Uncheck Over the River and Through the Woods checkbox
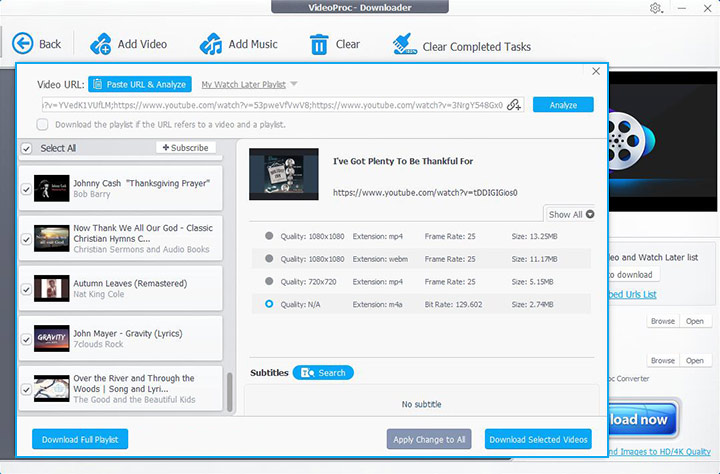 pos(26,389)
